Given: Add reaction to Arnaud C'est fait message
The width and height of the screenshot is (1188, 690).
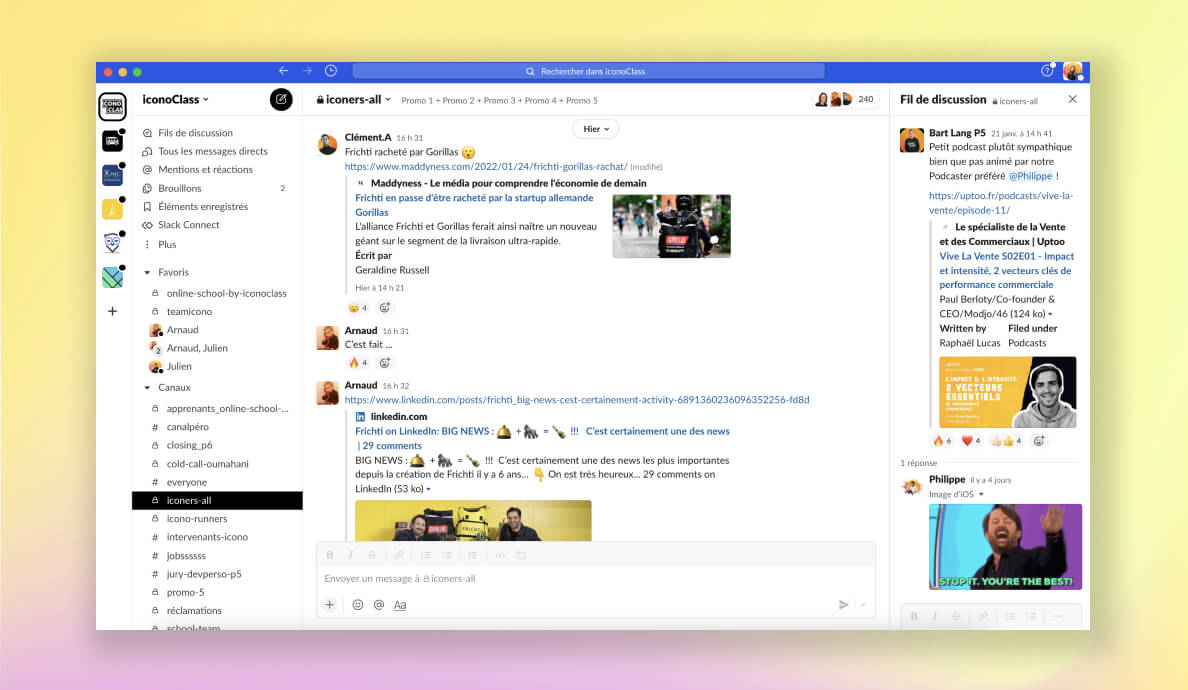Looking at the screenshot, I should (385, 363).
